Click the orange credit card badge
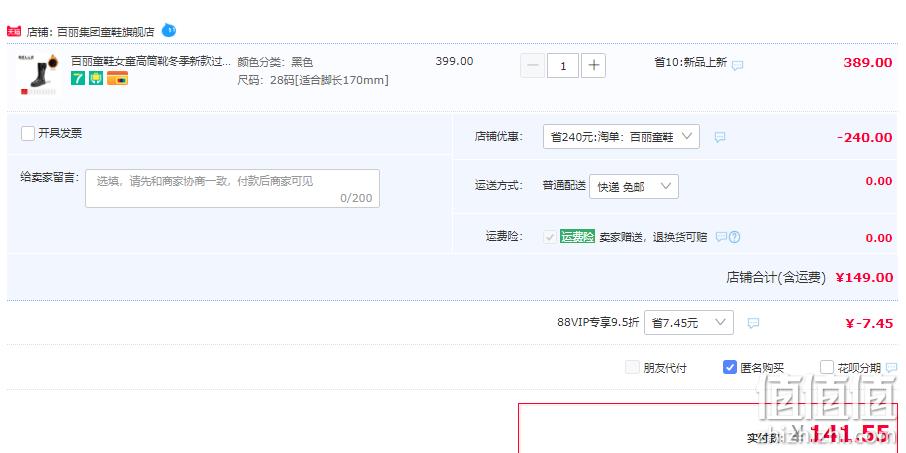The width and height of the screenshot is (906, 453). click(117, 78)
